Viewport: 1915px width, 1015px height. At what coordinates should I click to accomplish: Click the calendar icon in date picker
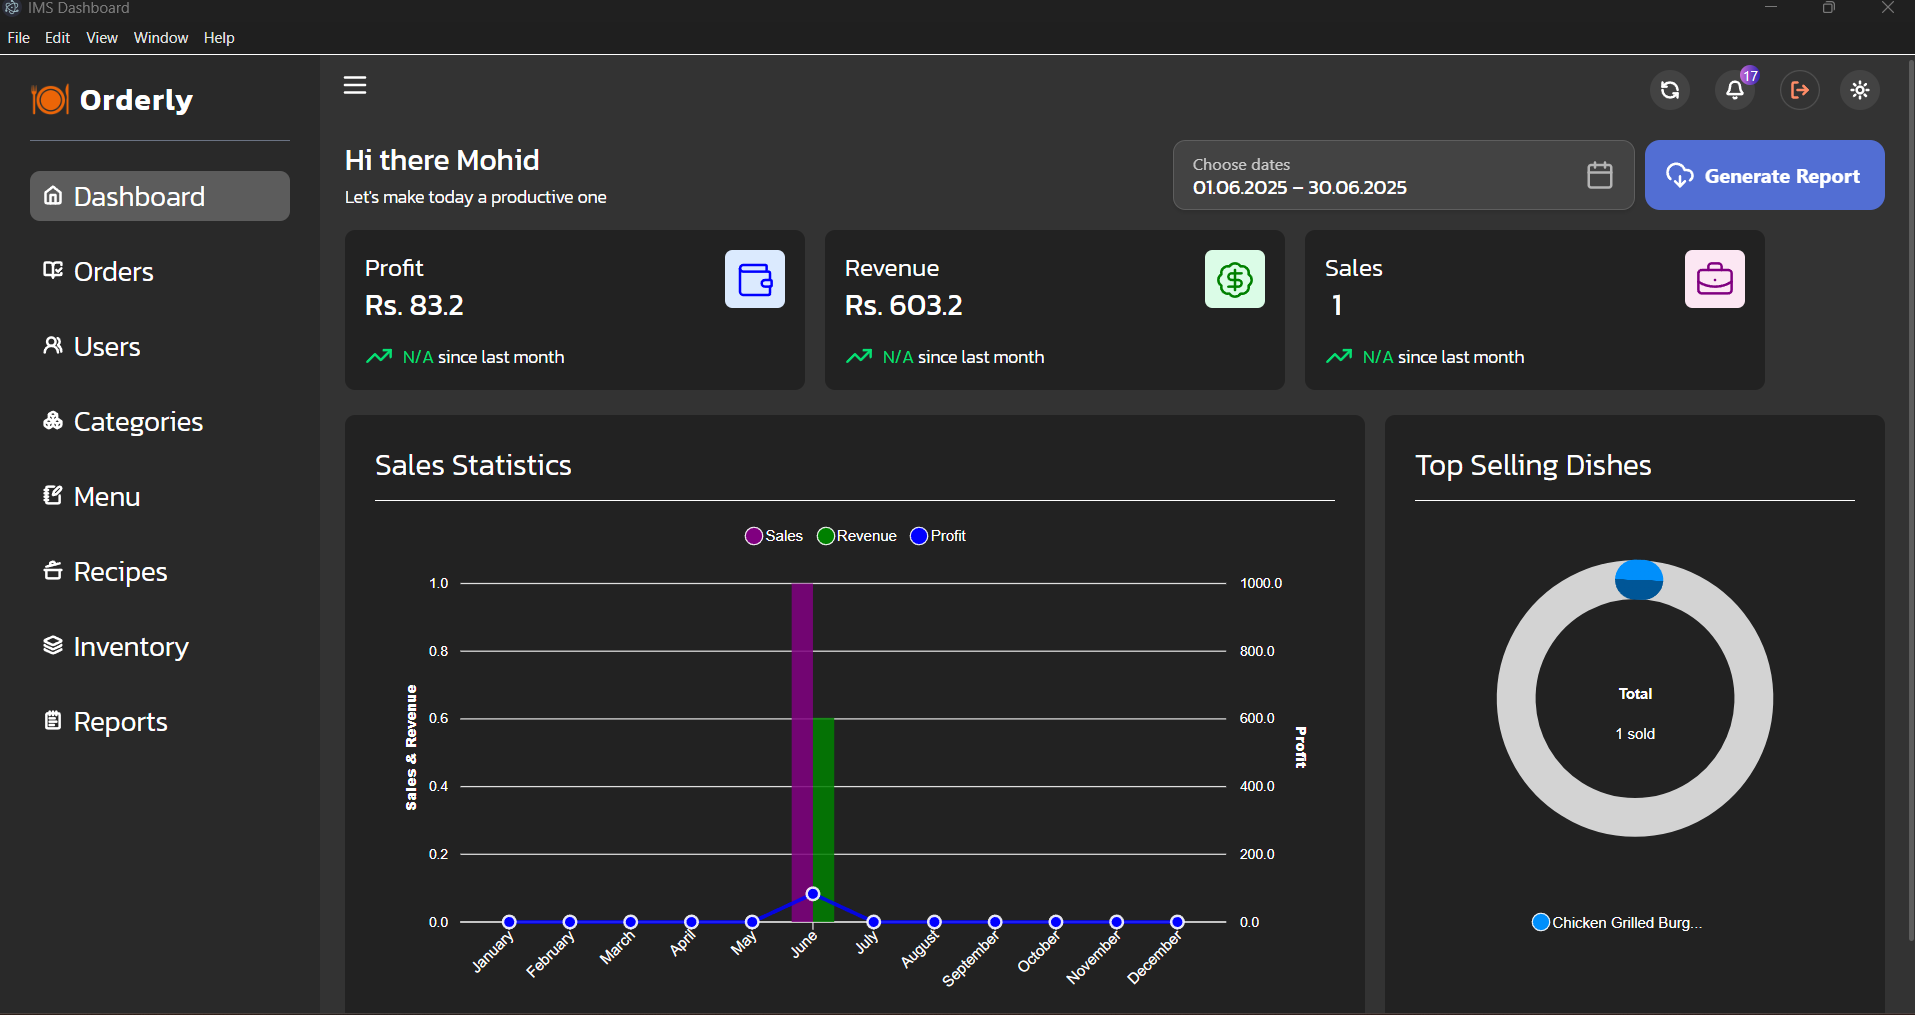1600,175
